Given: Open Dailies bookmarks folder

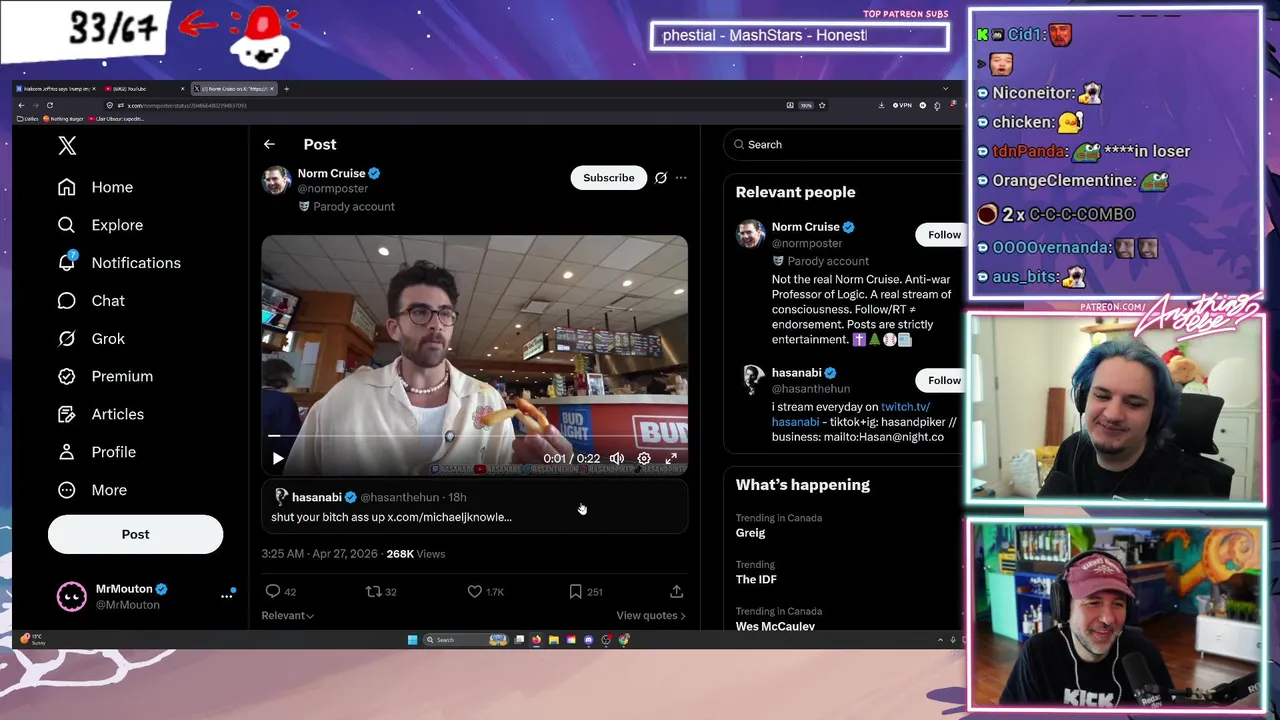Looking at the screenshot, I should point(27,119).
